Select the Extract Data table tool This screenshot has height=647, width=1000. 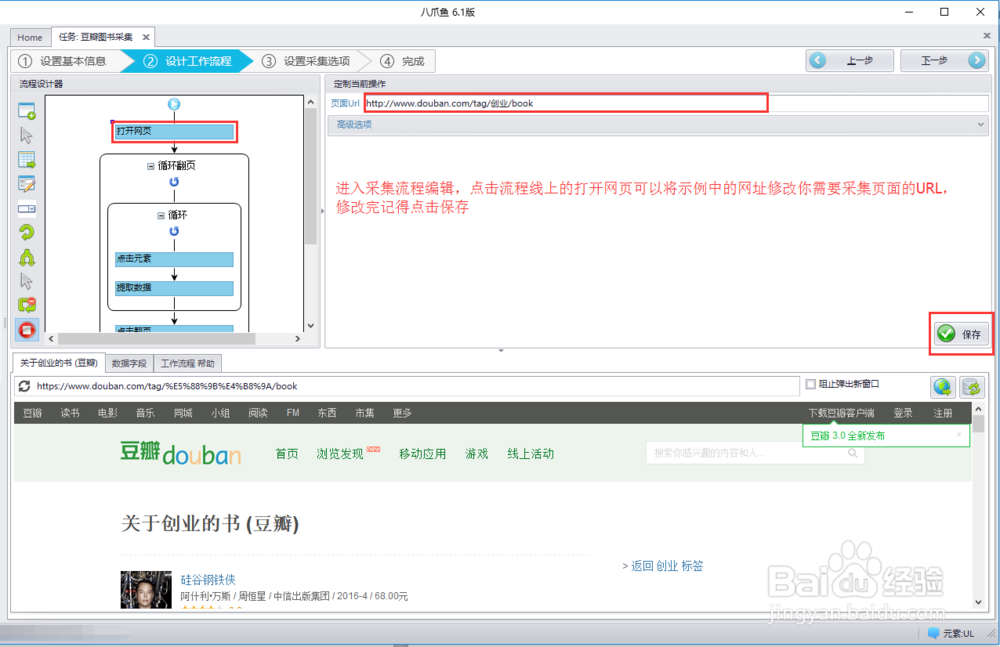click(x=27, y=160)
